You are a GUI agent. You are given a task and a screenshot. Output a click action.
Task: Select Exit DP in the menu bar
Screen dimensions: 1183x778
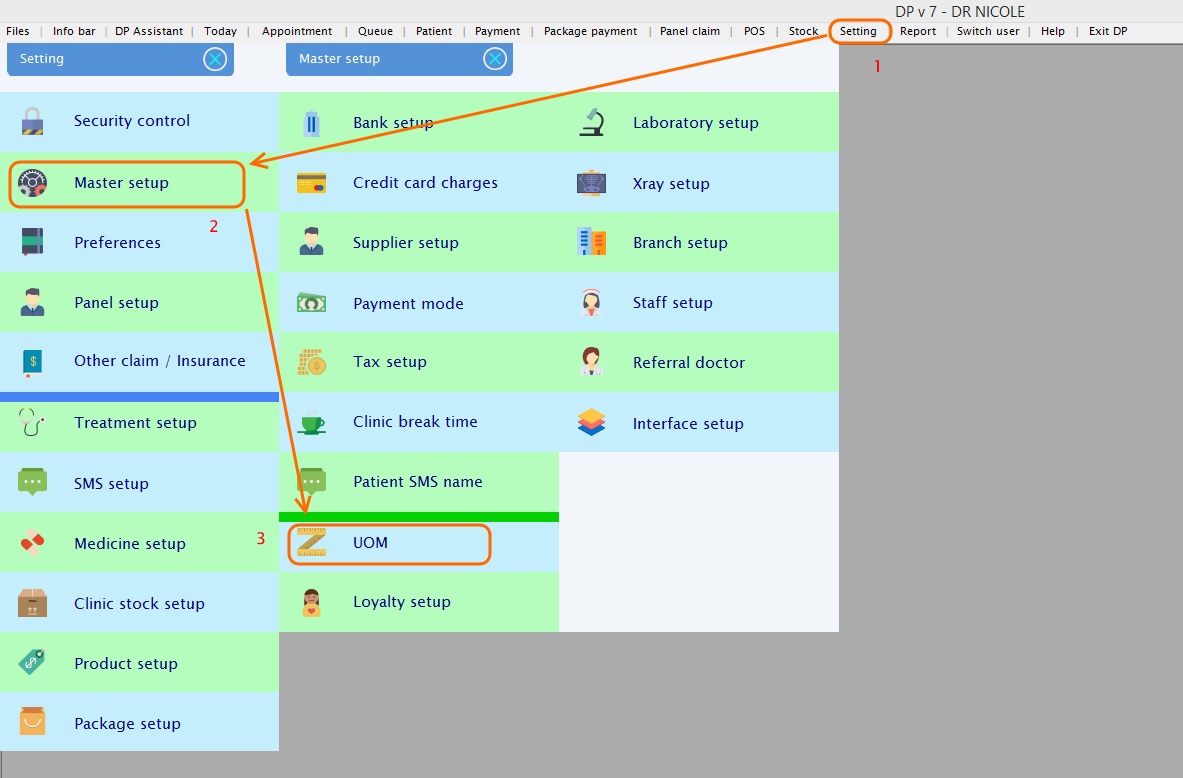point(1107,31)
